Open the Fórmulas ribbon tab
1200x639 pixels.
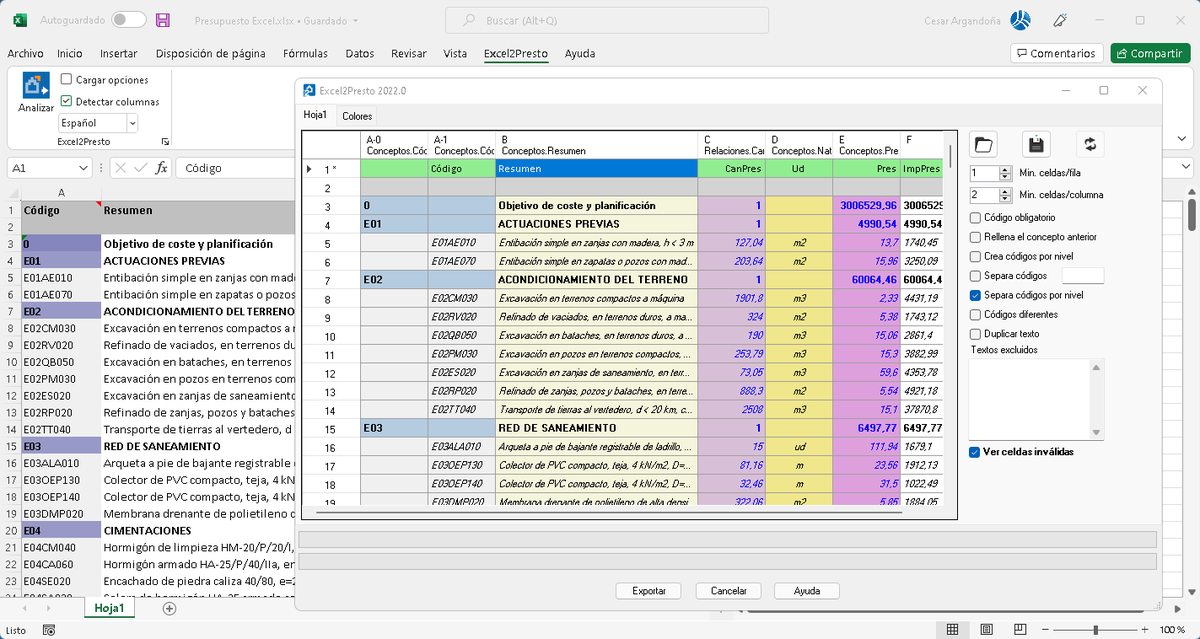305,54
